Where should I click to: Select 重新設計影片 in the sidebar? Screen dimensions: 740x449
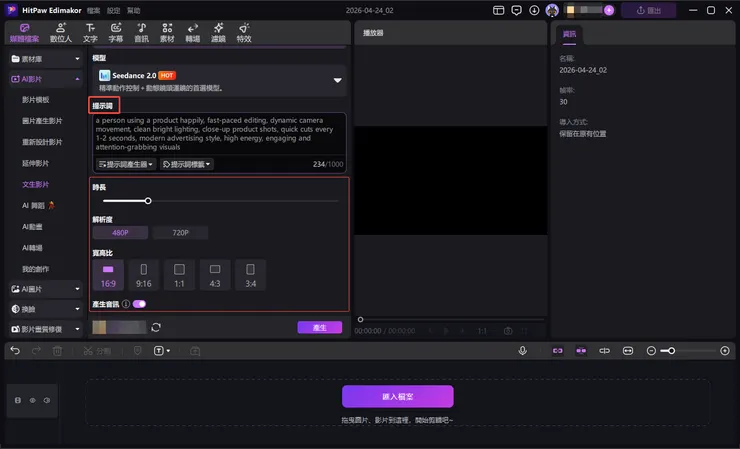pos(42,142)
